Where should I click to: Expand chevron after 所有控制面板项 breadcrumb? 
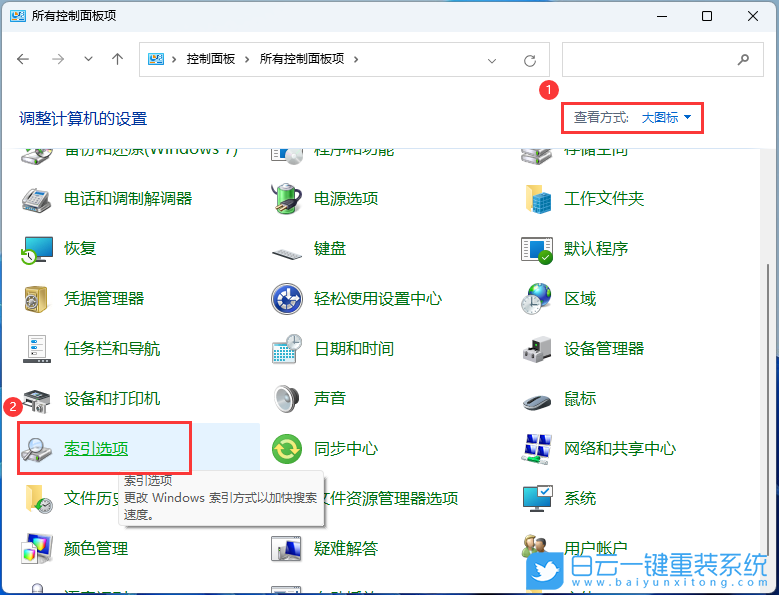[x=356, y=59]
